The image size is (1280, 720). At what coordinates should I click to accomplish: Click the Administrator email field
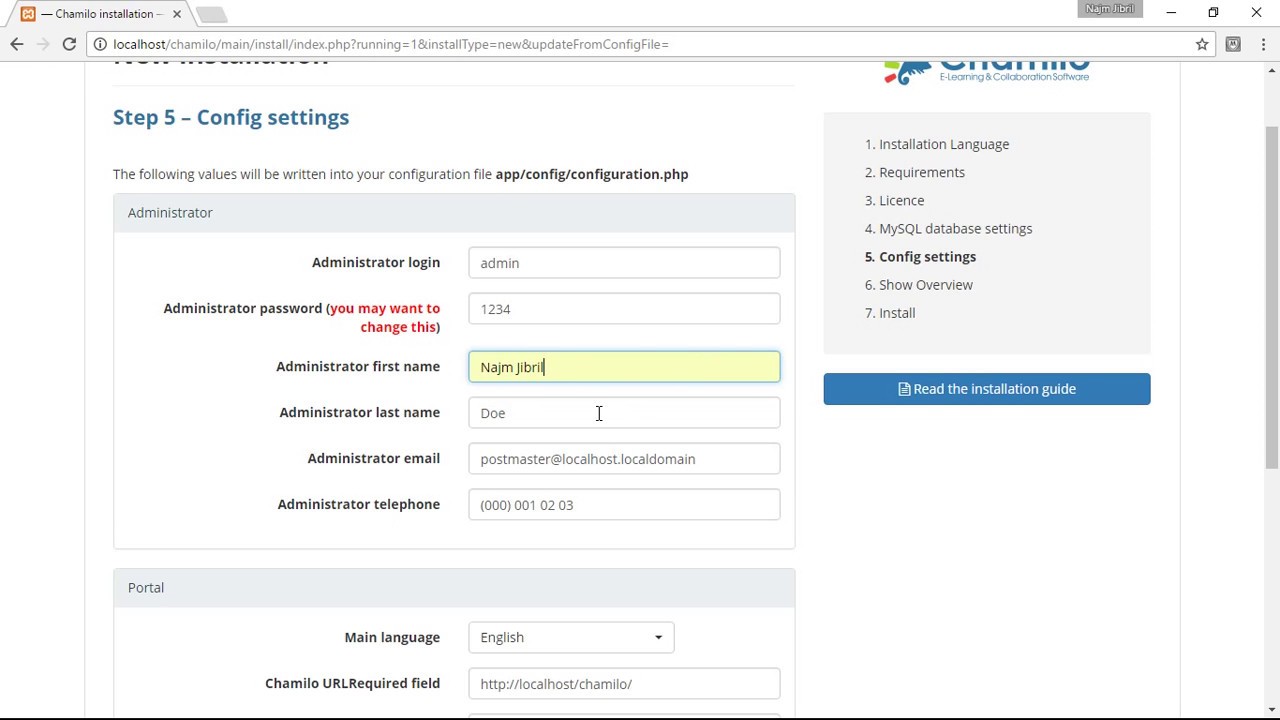coord(624,459)
